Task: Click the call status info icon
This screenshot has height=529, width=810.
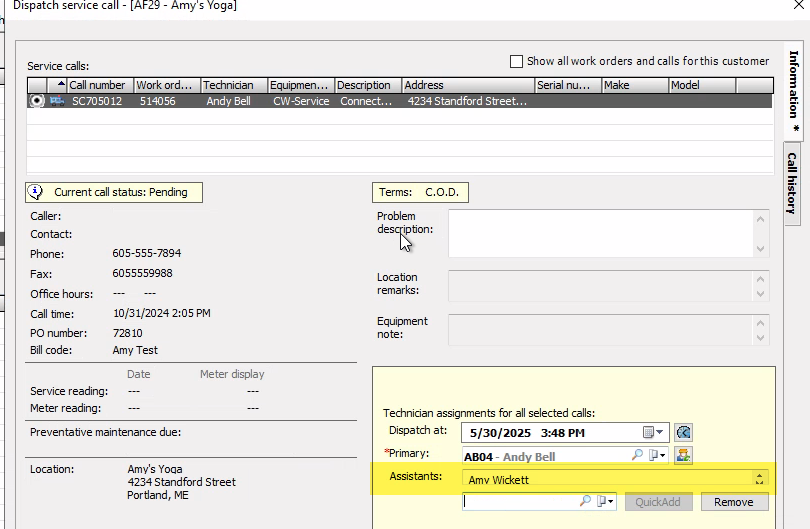Action: tap(35, 192)
